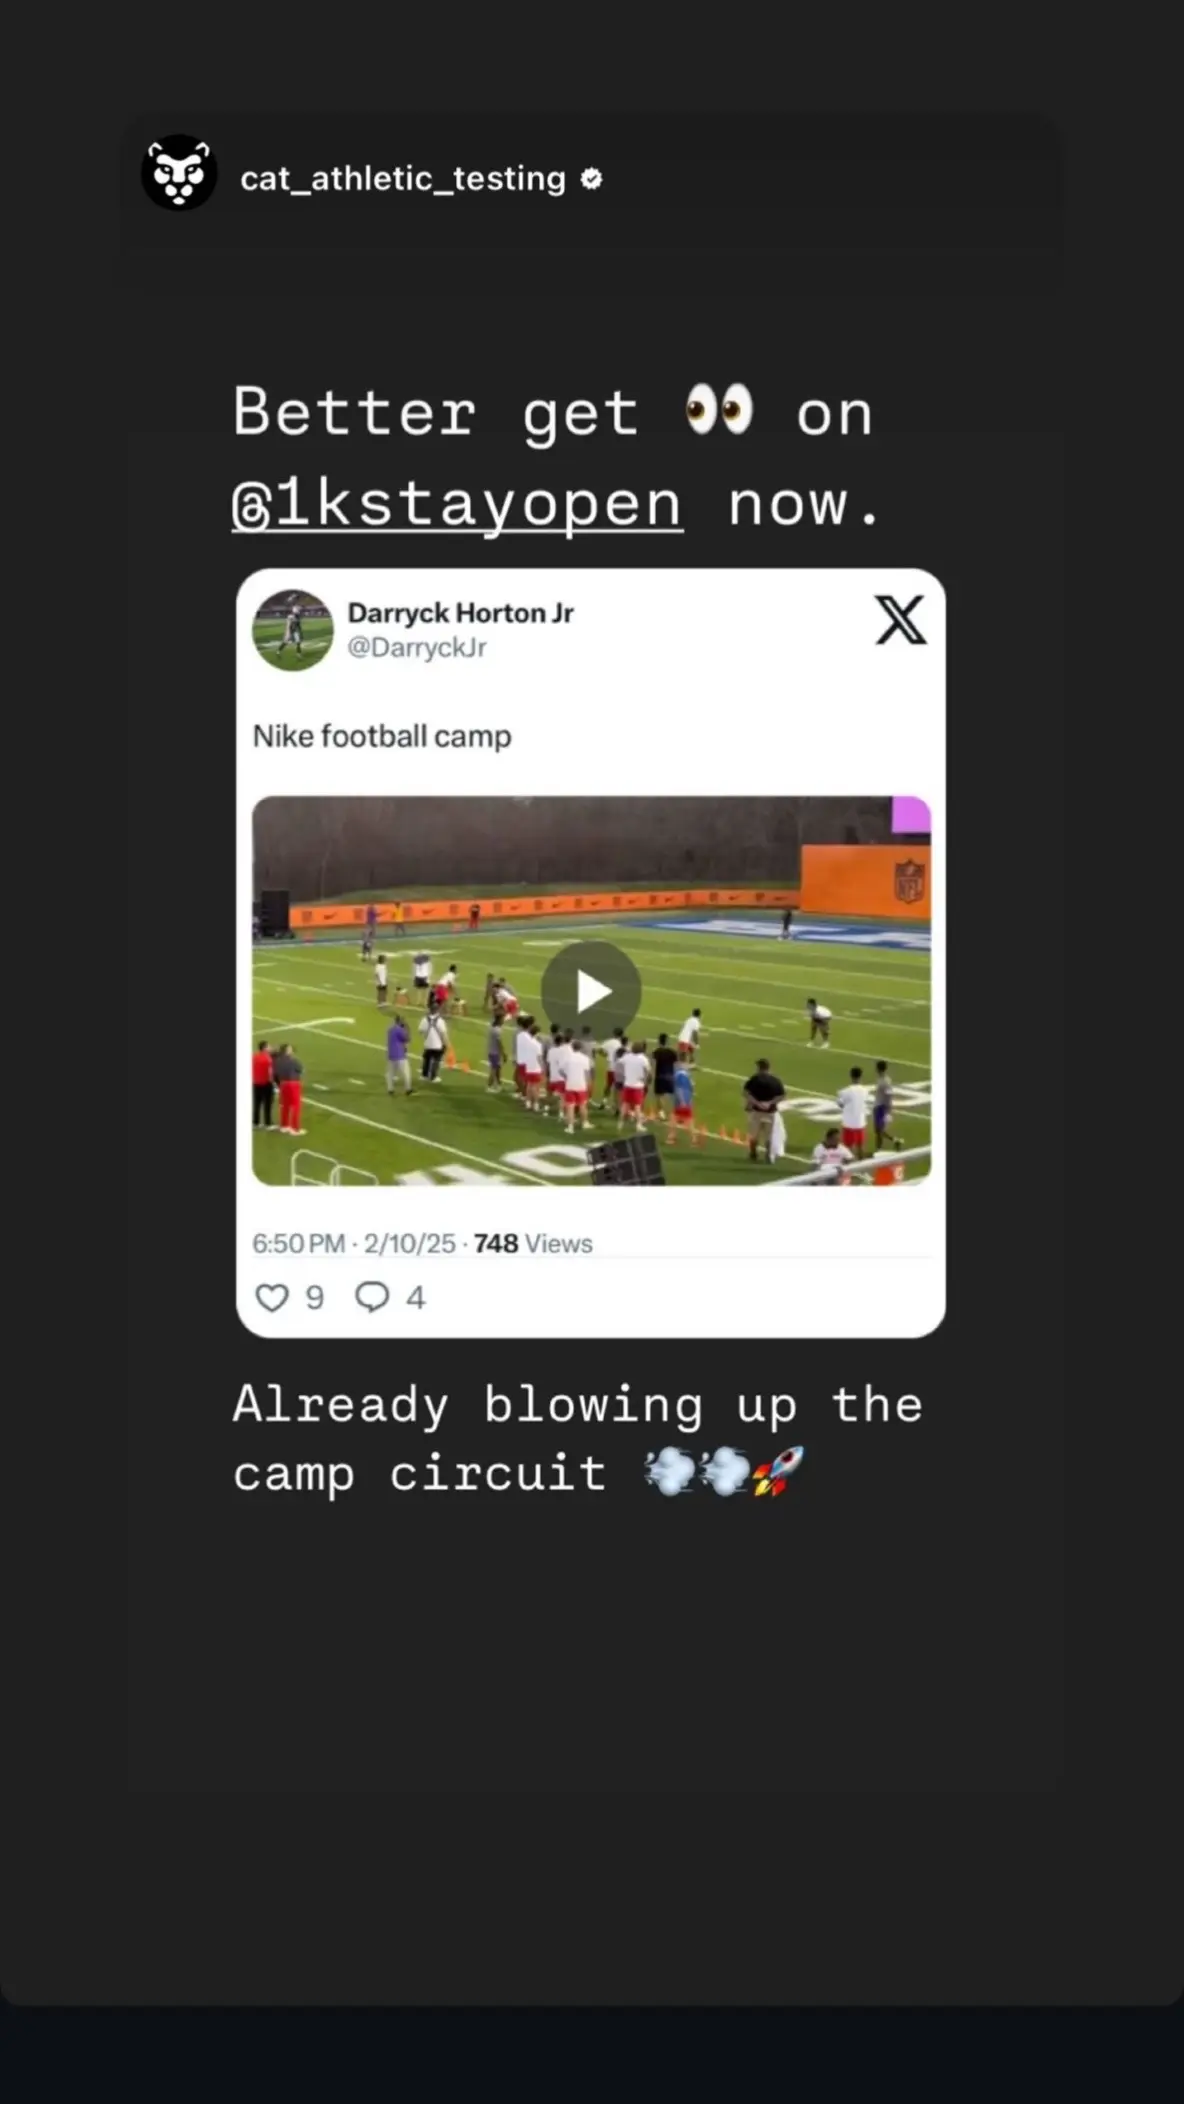
Task: Click the Darryck Horton Jr display name
Action: (x=460, y=612)
